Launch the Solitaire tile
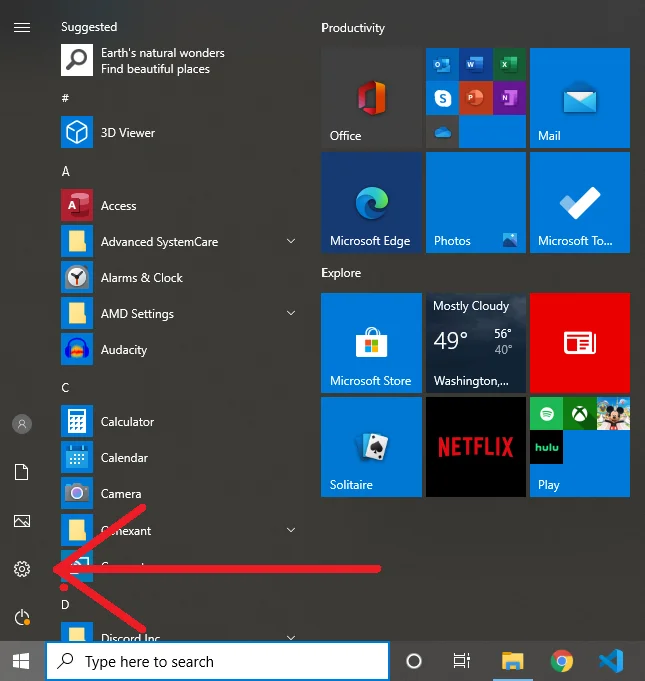This screenshot has height=681, width=645. pos(371,447)
